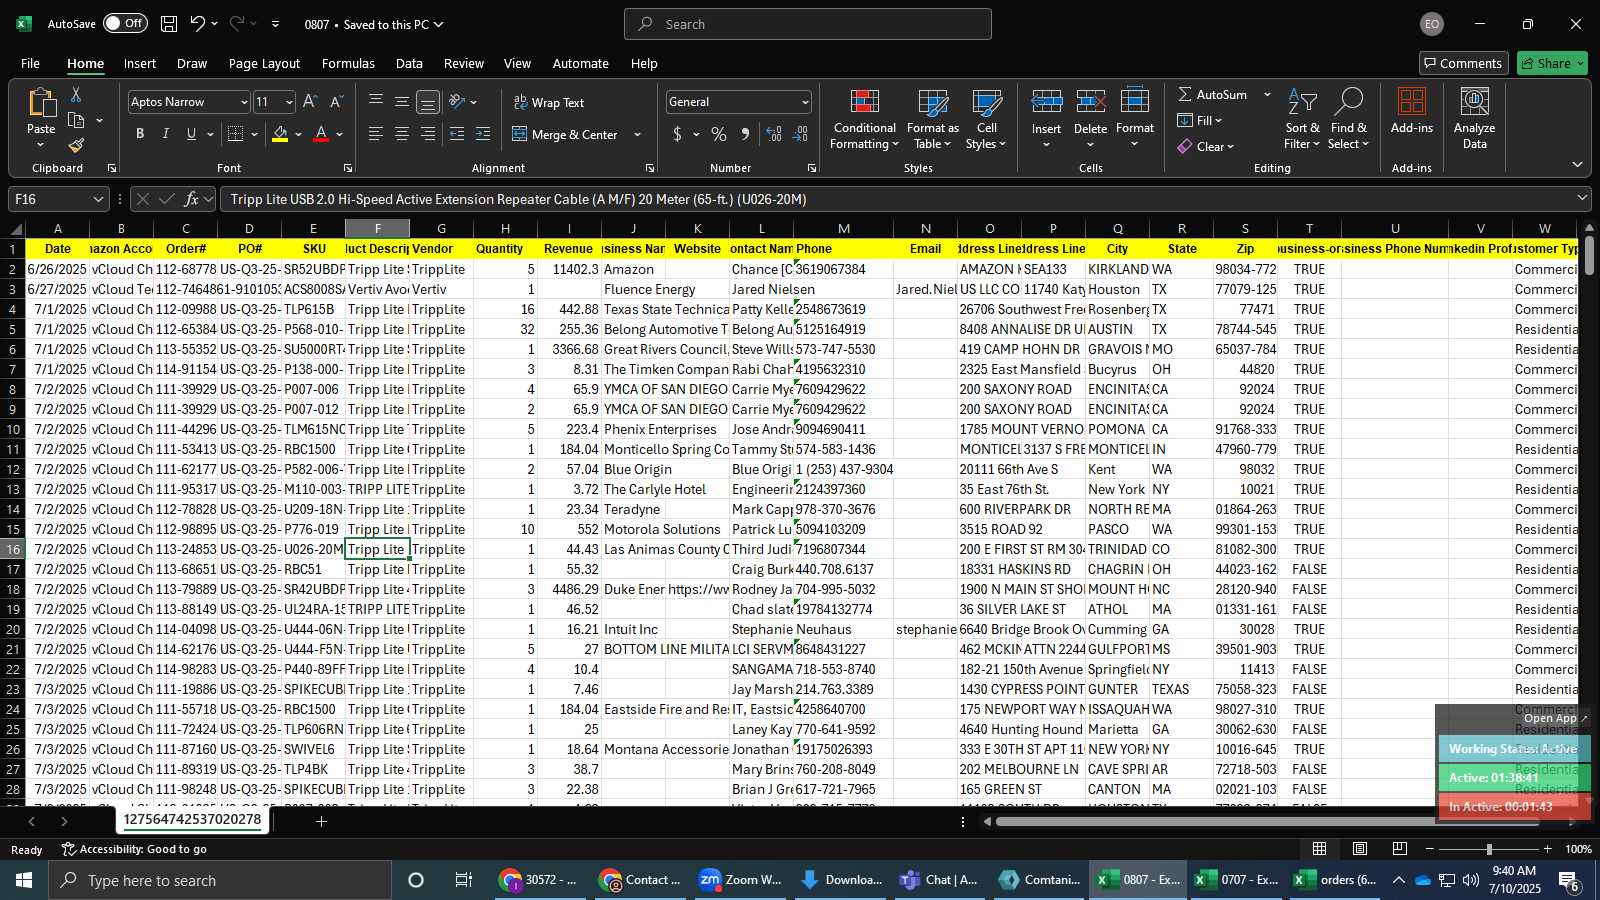
Task: Toggle Underline formatting
Action: click(191, 134)
